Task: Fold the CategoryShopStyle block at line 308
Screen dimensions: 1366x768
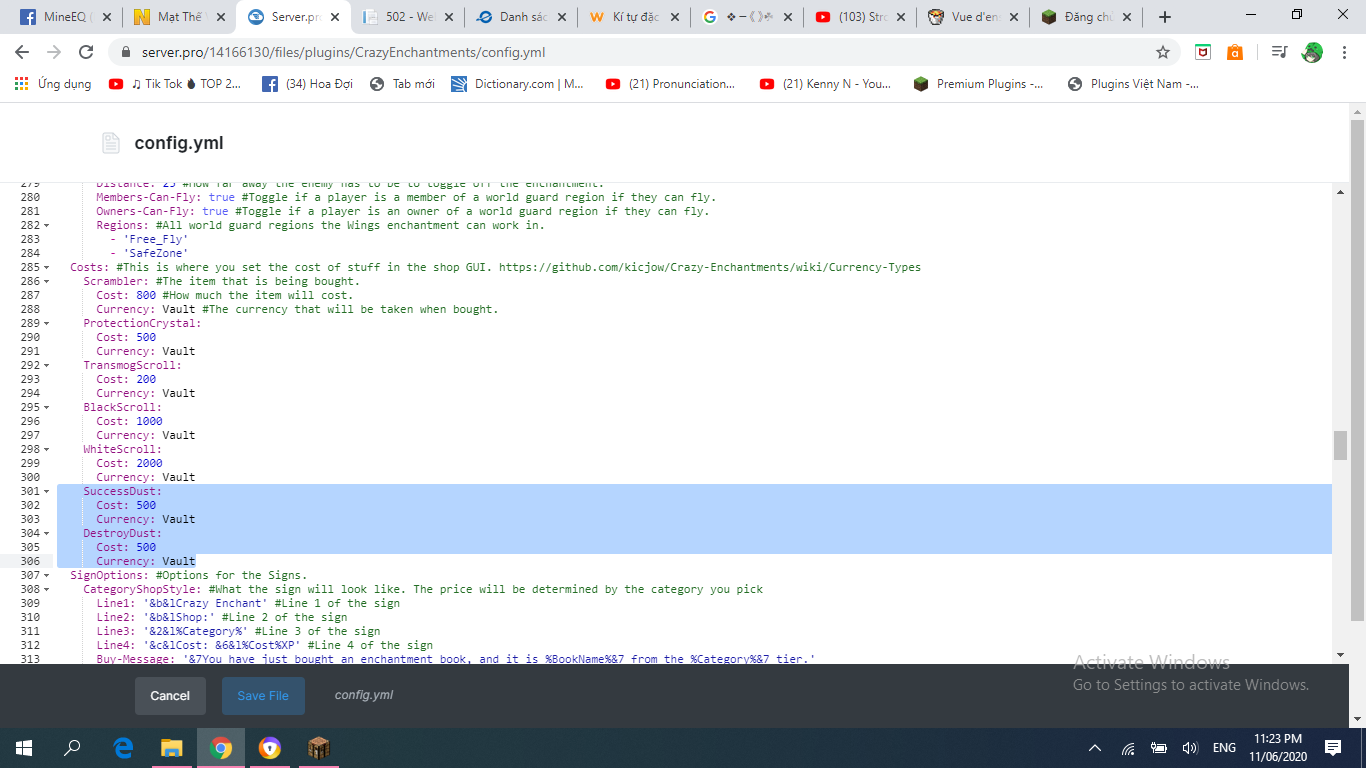Action: click(x=47, y=589)
